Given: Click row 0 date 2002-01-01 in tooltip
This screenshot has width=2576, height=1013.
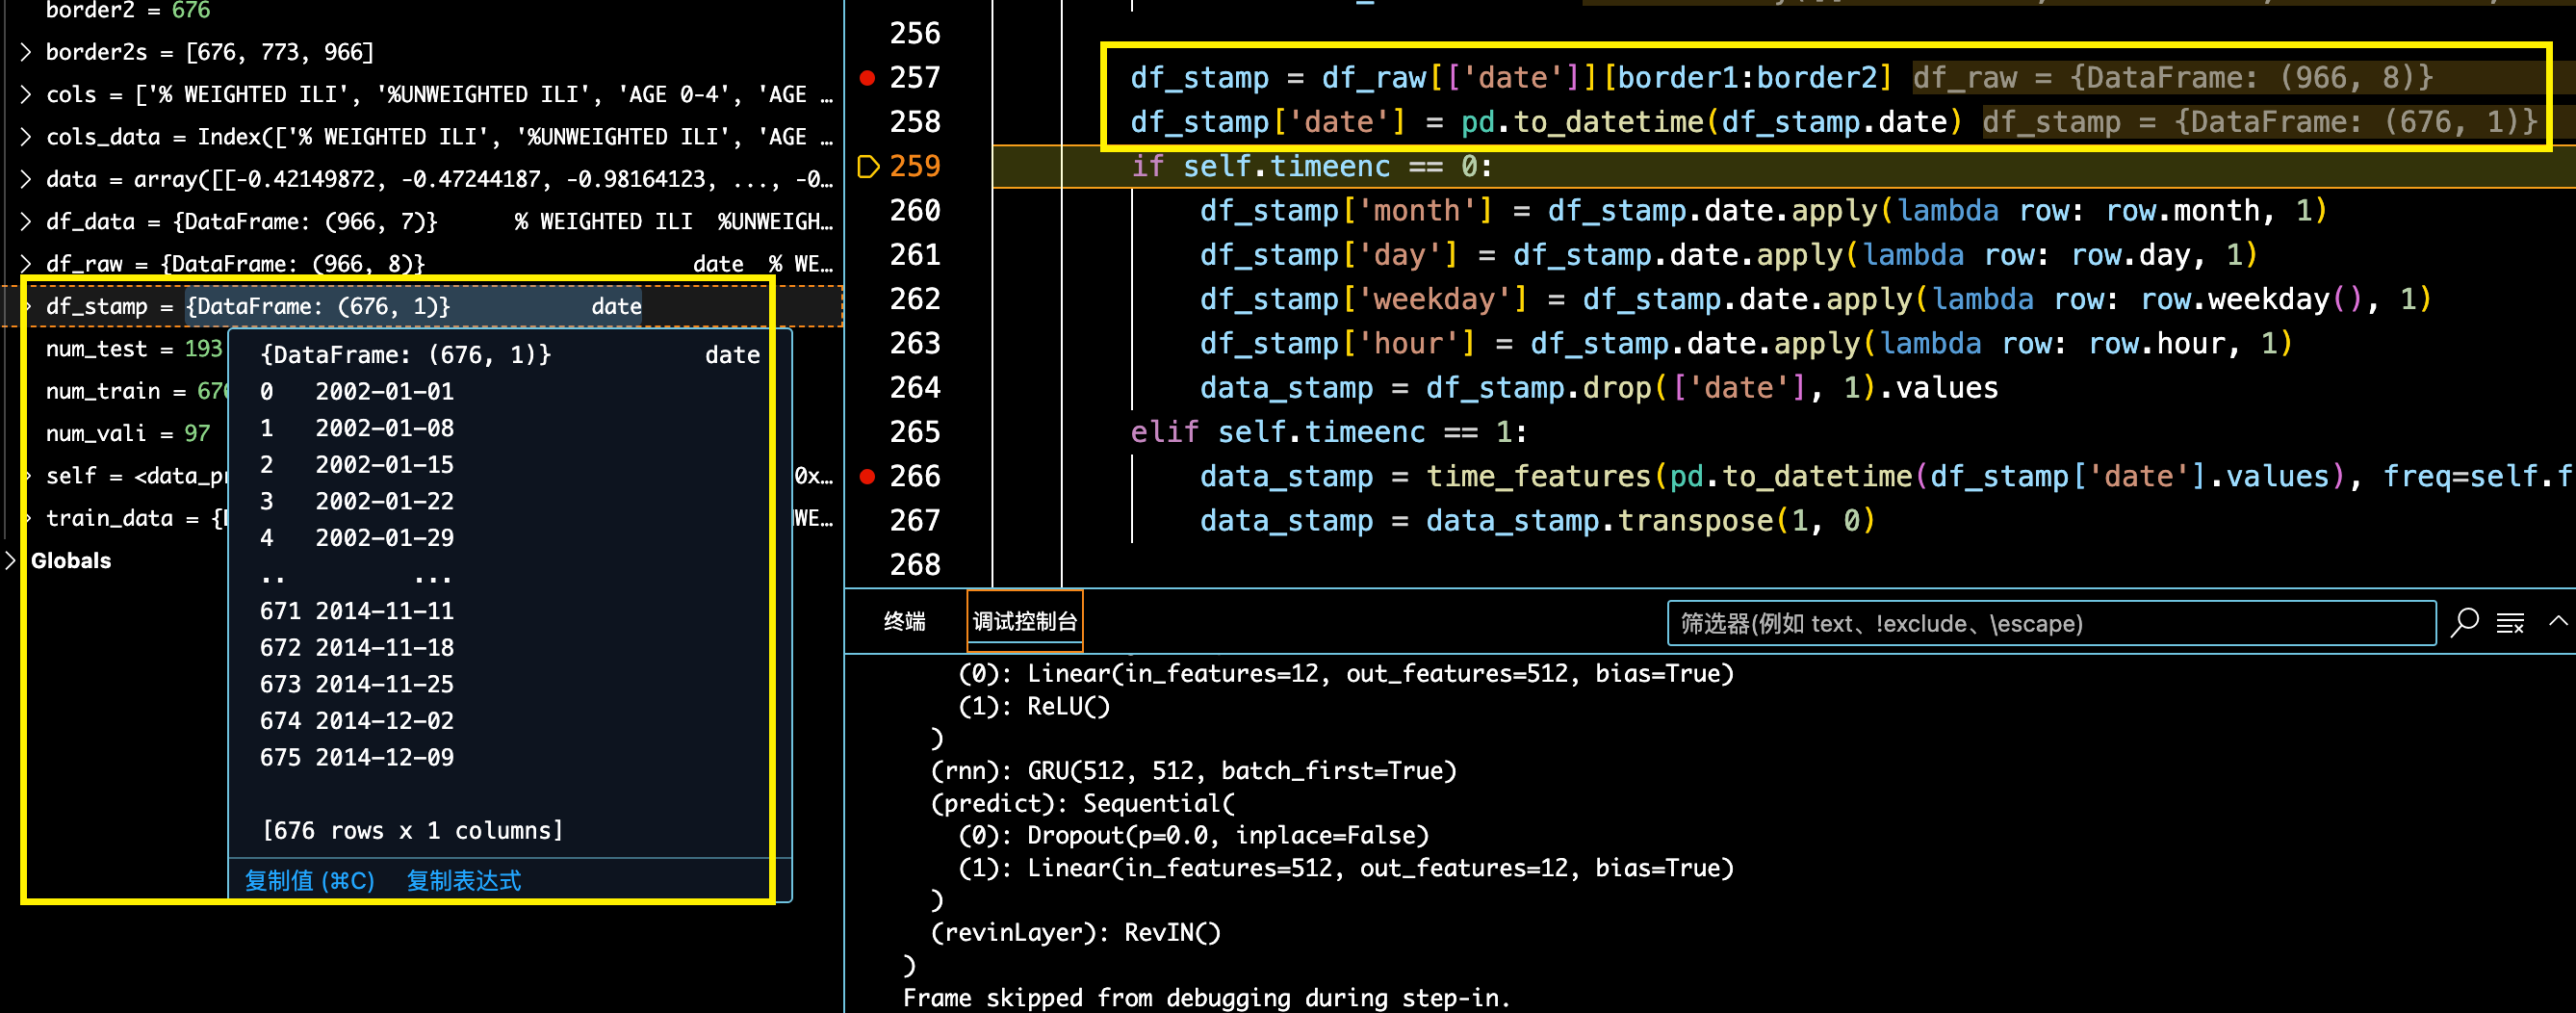Looking at the screenshot, I should [x=357, y=391].
